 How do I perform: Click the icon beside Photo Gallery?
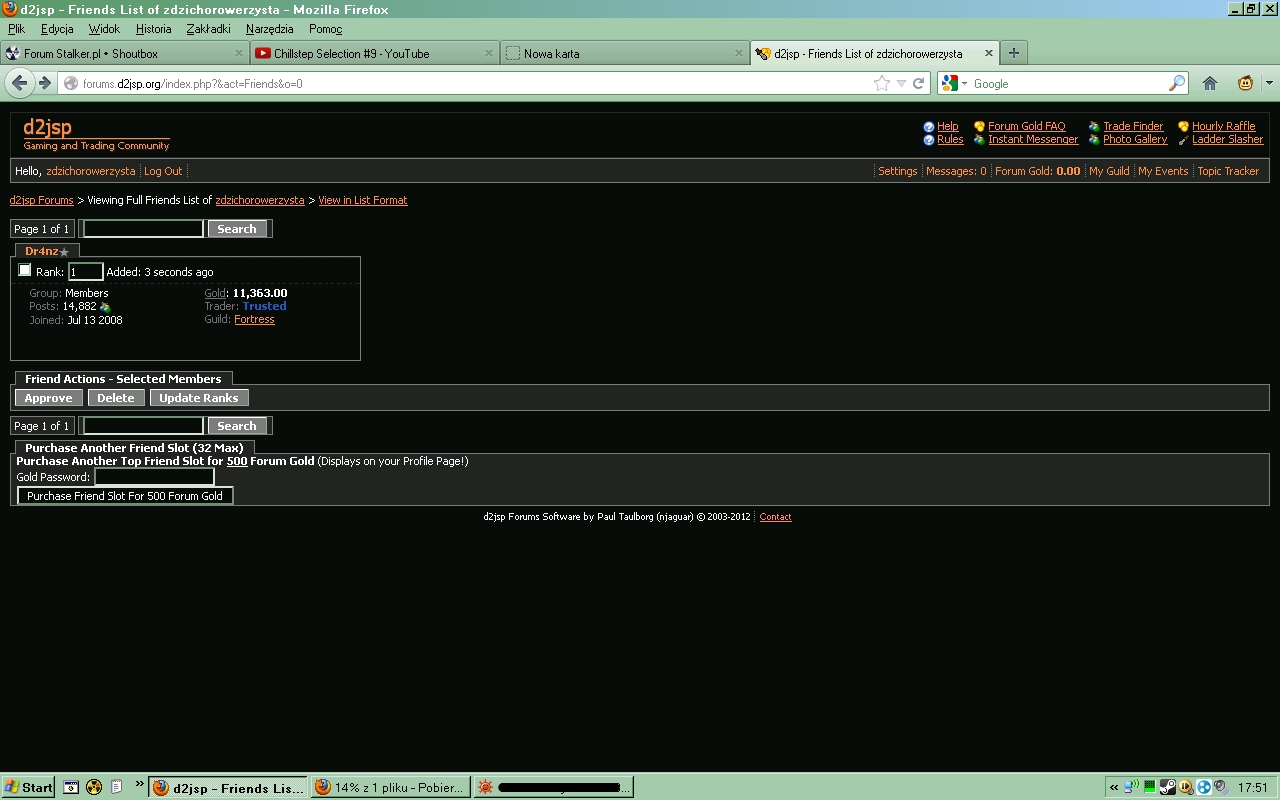click(x=1094, y=140)
